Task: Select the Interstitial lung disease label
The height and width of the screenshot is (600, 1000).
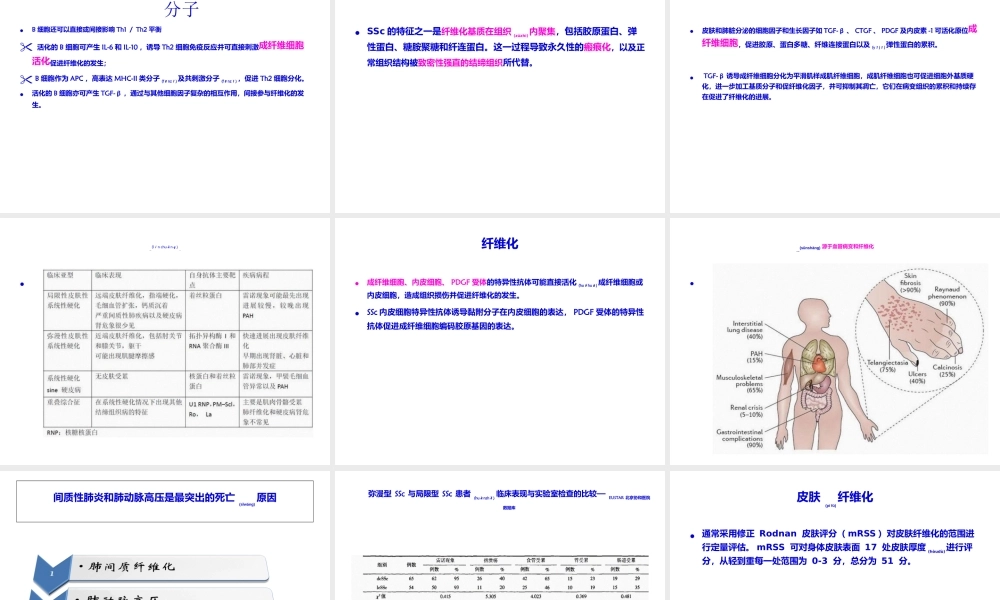Action: coord(748,329)
